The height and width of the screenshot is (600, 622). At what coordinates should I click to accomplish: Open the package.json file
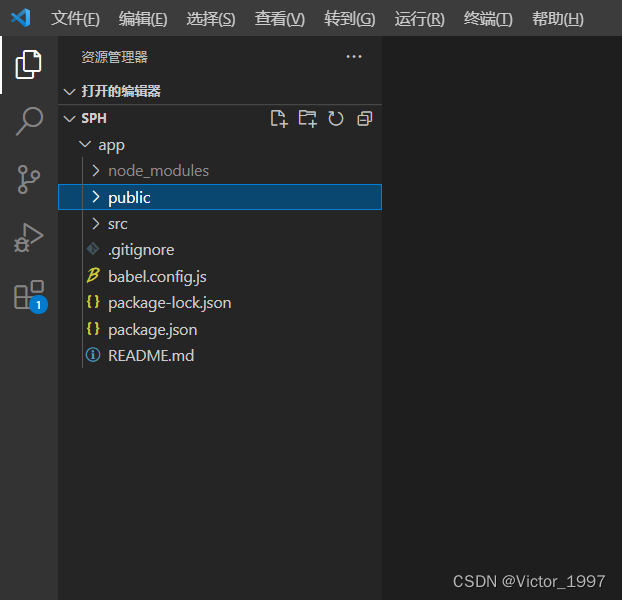[152, 330]
